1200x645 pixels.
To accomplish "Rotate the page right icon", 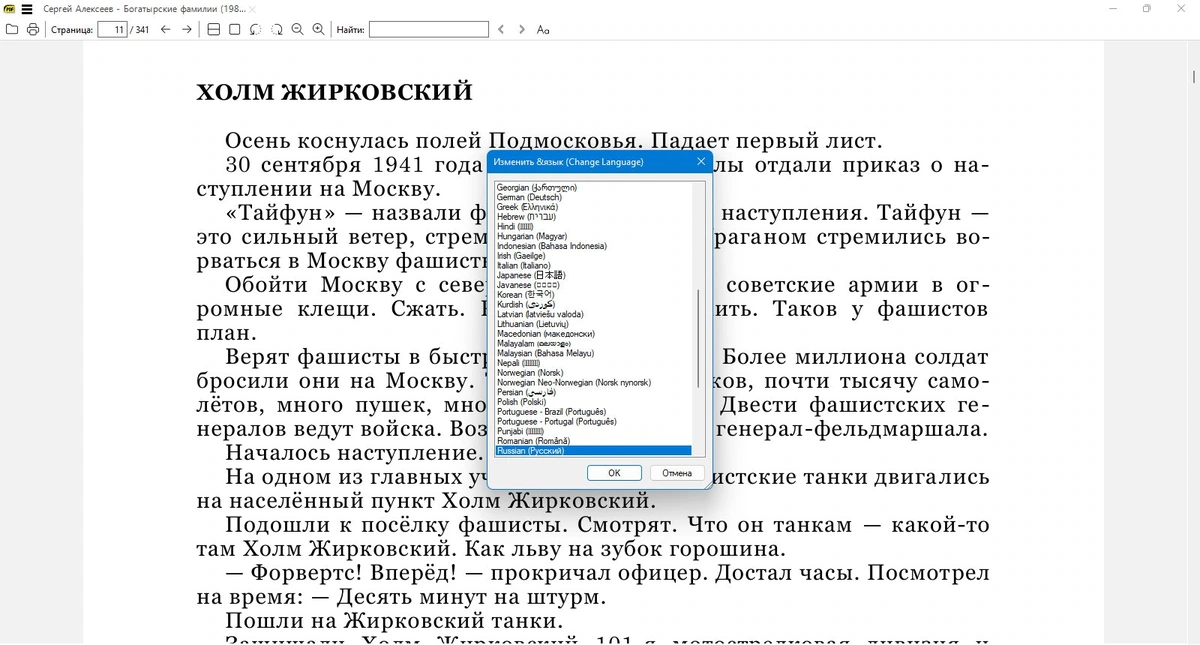I will (x=276, y=30).
